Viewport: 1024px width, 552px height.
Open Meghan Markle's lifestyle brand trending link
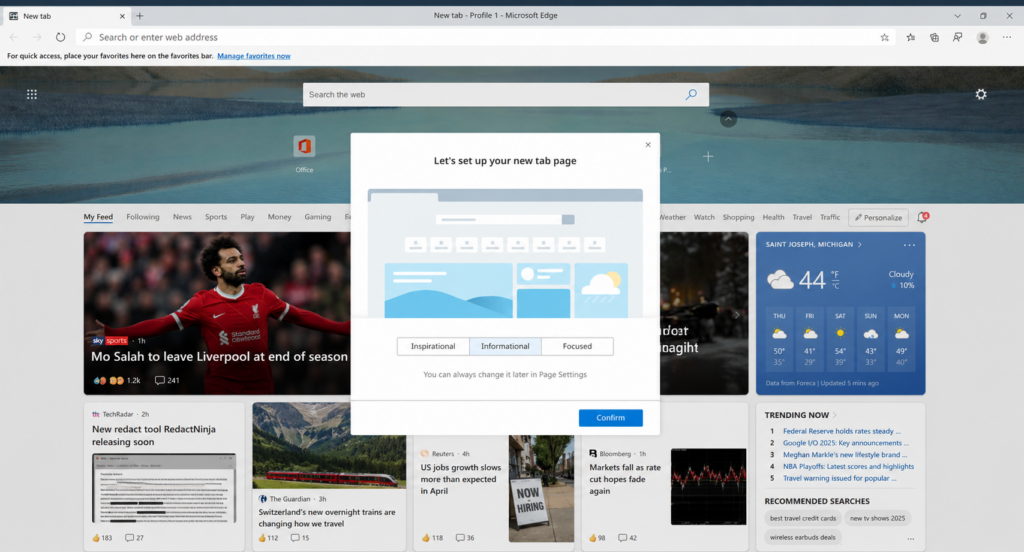pos(845,455)
